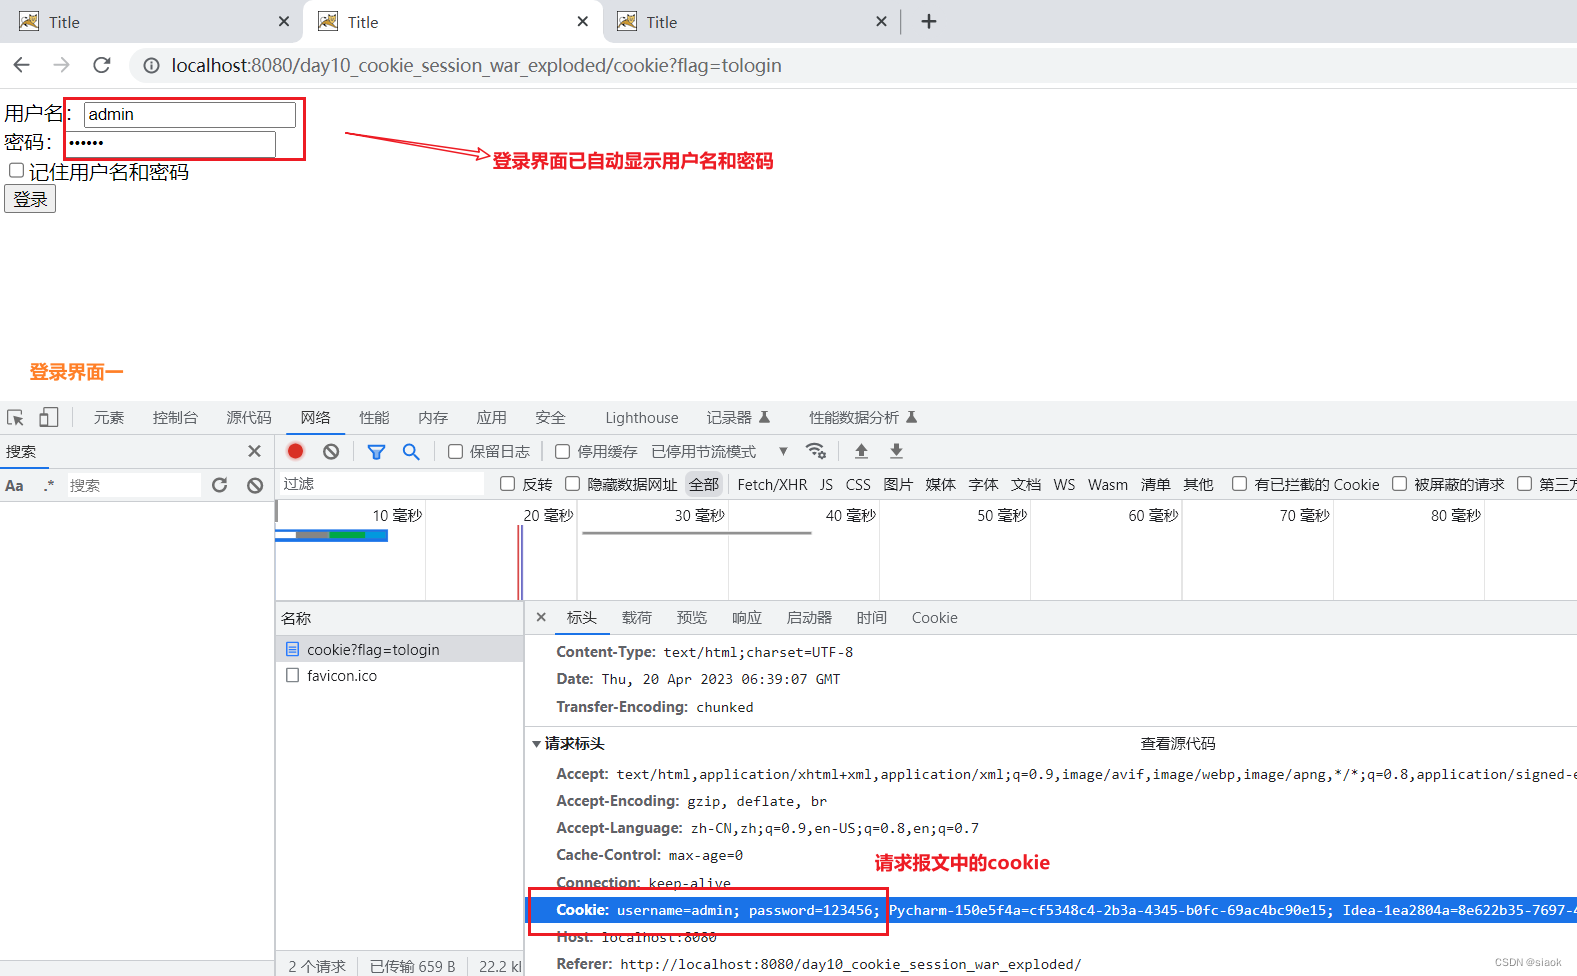Clear the network log

[x=331, y=451]
